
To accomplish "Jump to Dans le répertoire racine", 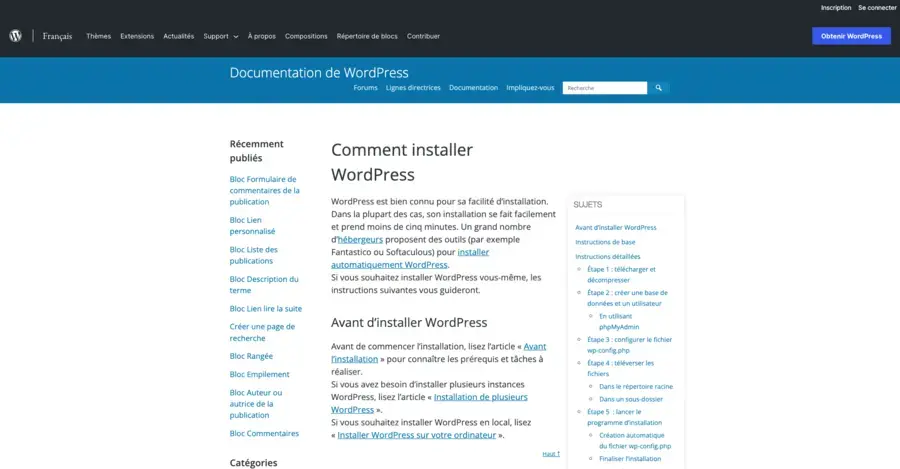I will pos(636,386).
